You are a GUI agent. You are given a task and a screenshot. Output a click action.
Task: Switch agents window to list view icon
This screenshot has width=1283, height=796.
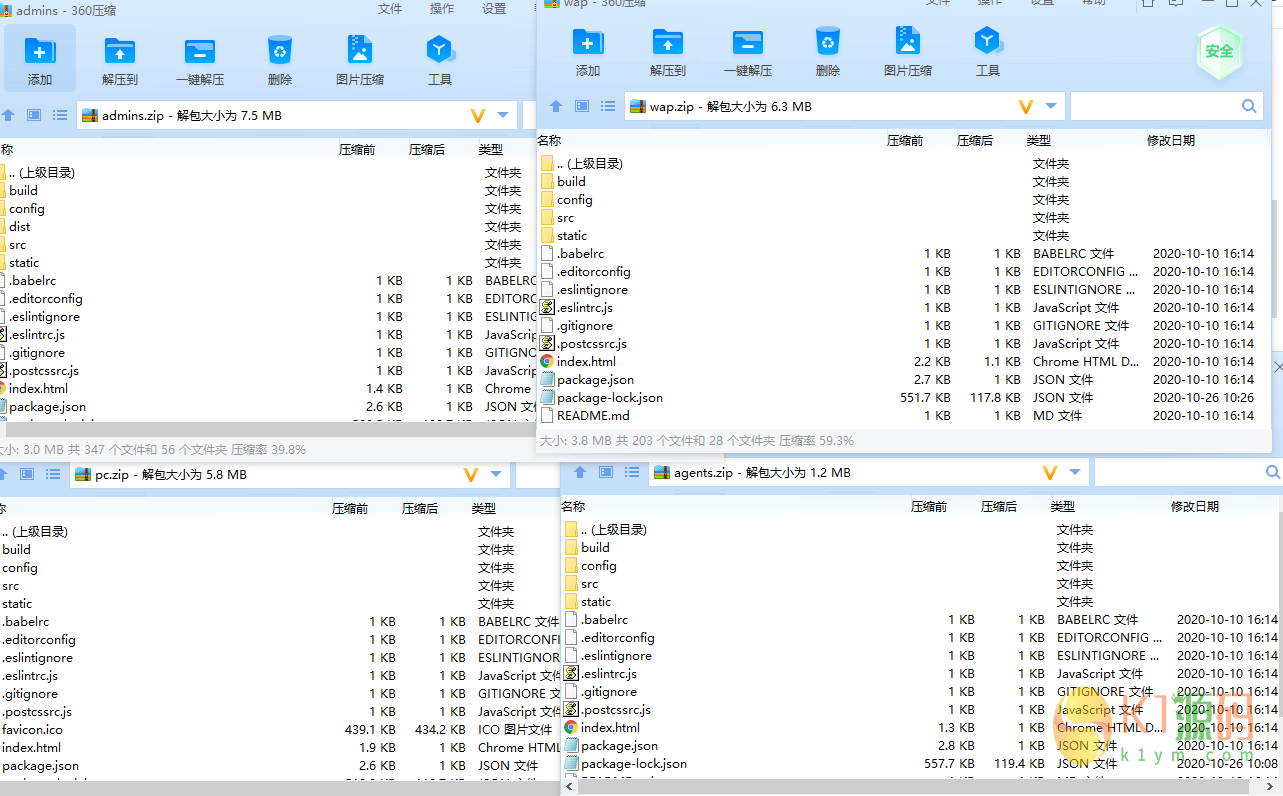(x=632, y=472)
